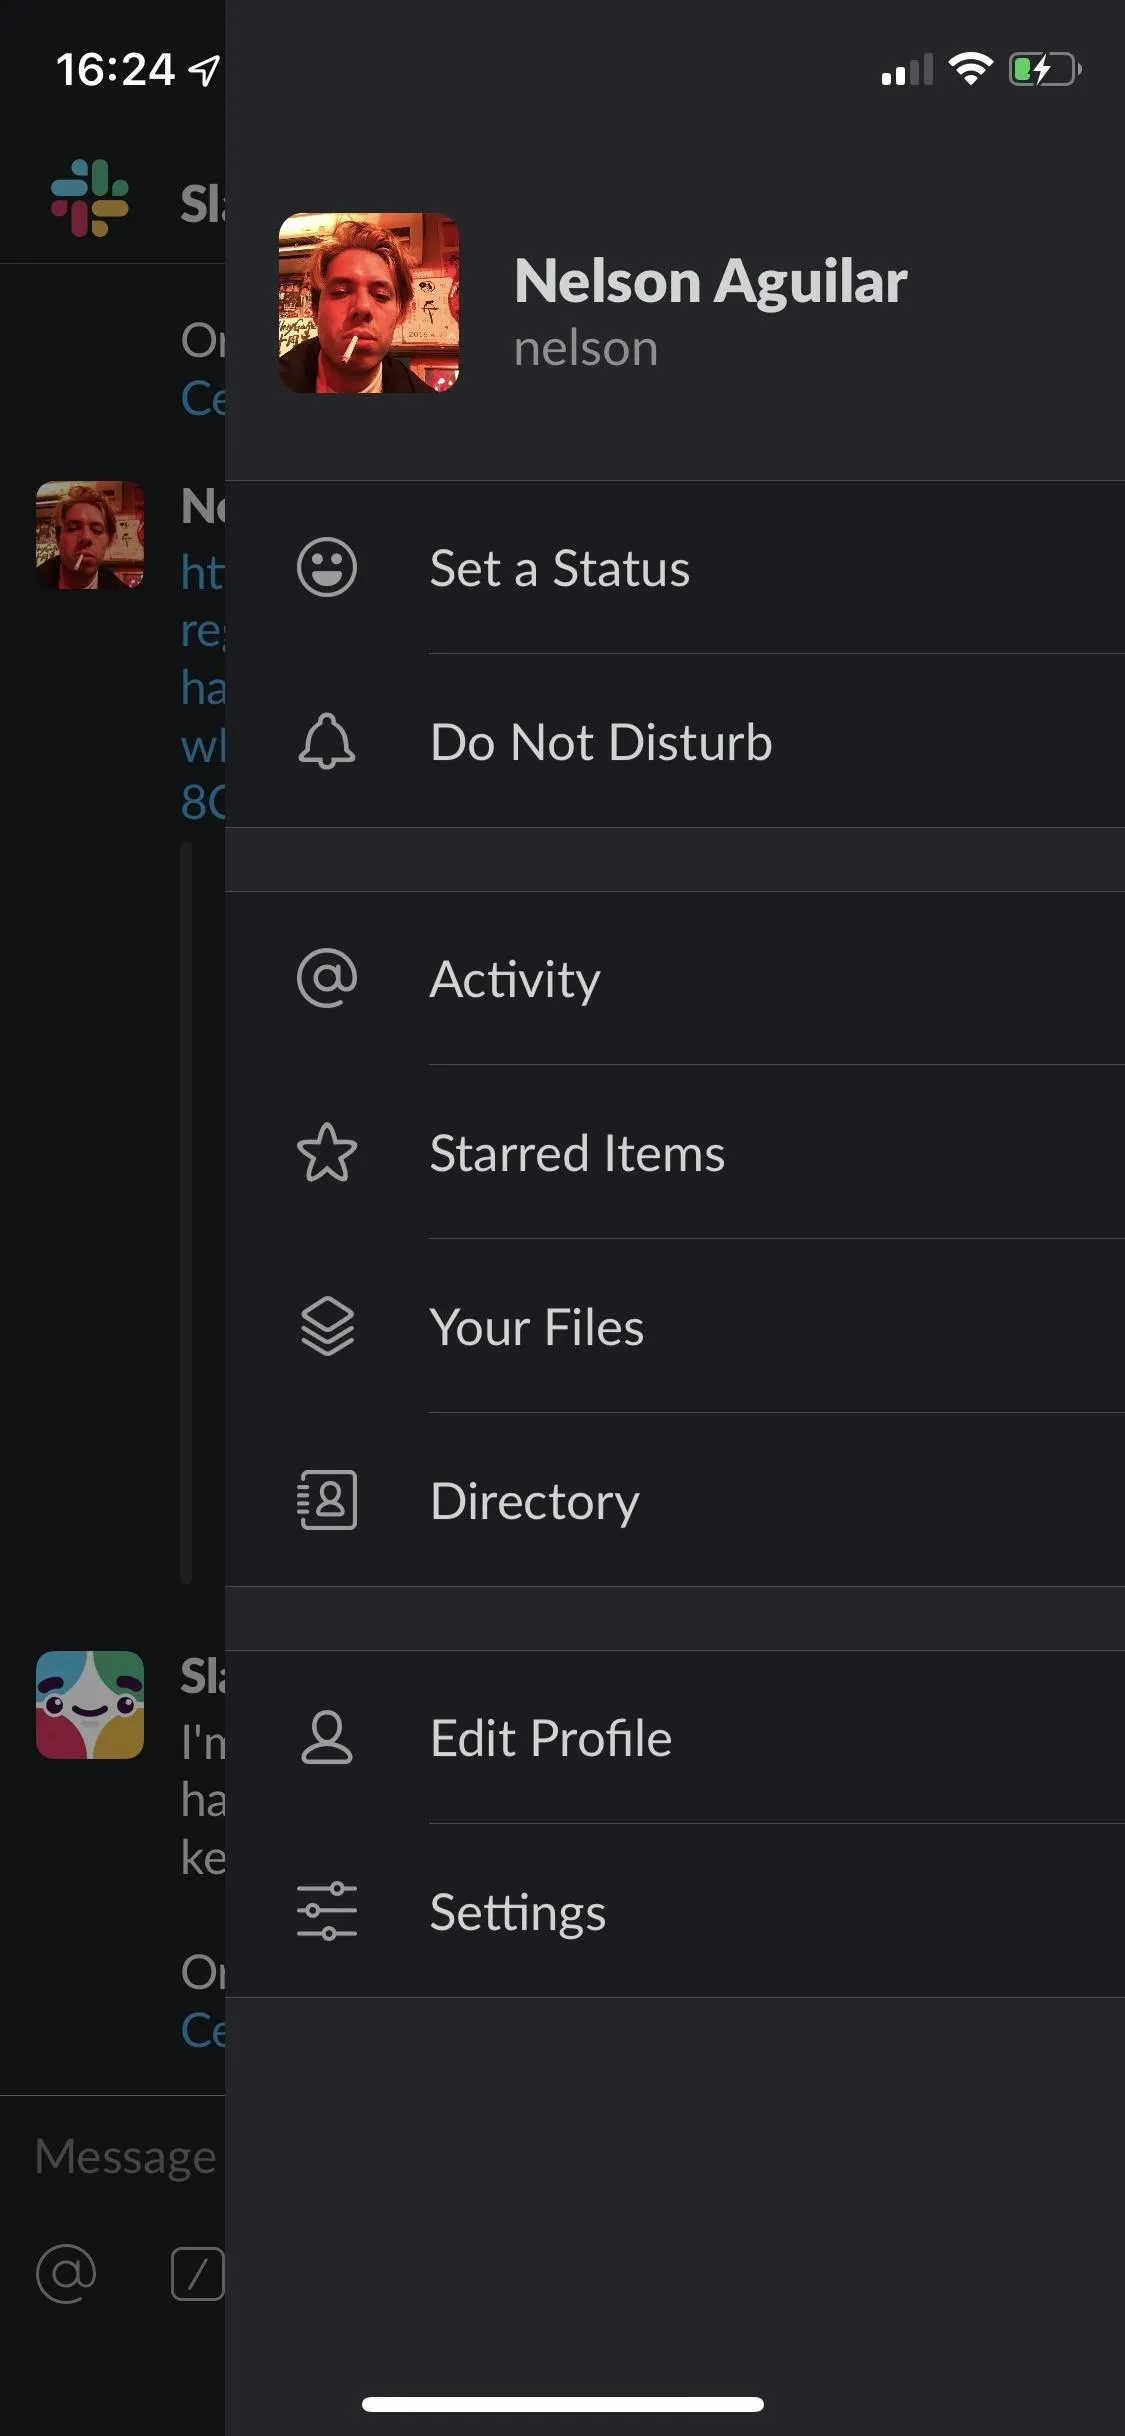The image size is (1125, 2436).
Task: Open Do Not Disturb option
Action: click(x=675, y=741)
